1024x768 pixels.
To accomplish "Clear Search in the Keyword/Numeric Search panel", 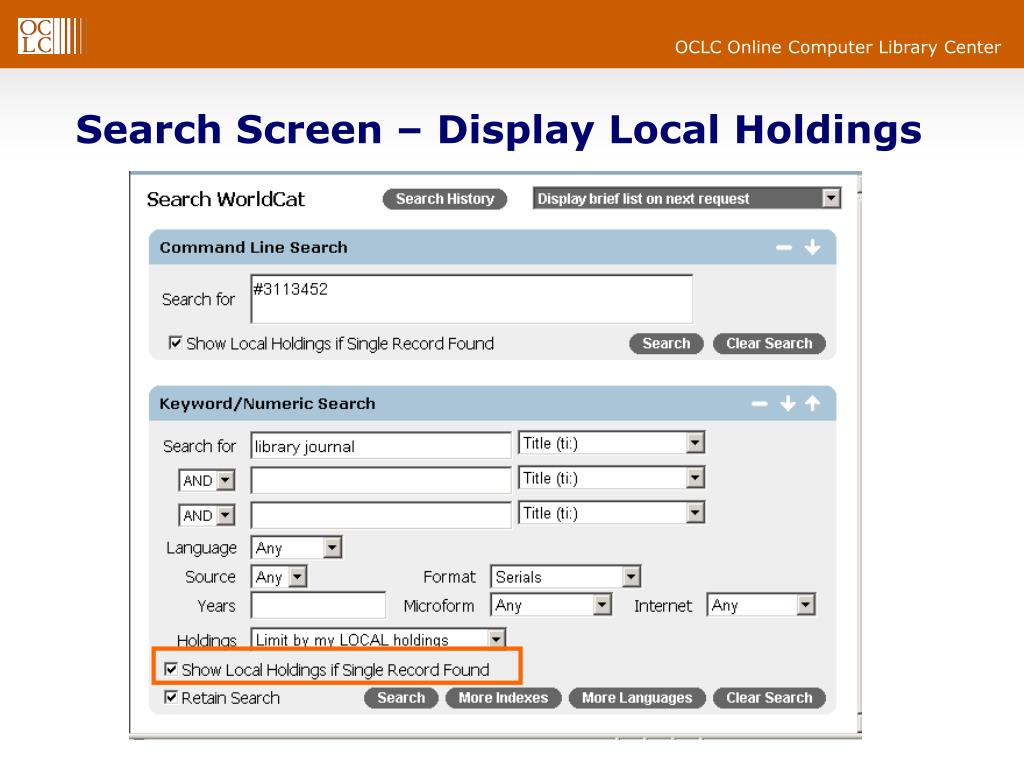I will 769,697.
